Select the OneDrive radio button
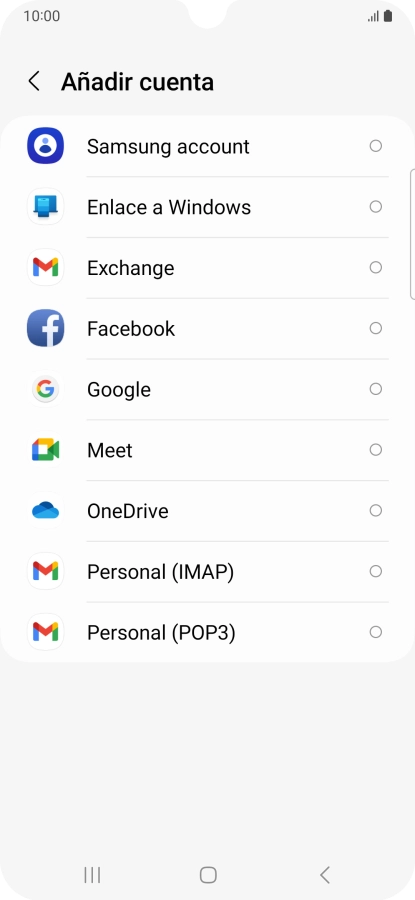Screen dimensions: 415x900 pos(376,511)
